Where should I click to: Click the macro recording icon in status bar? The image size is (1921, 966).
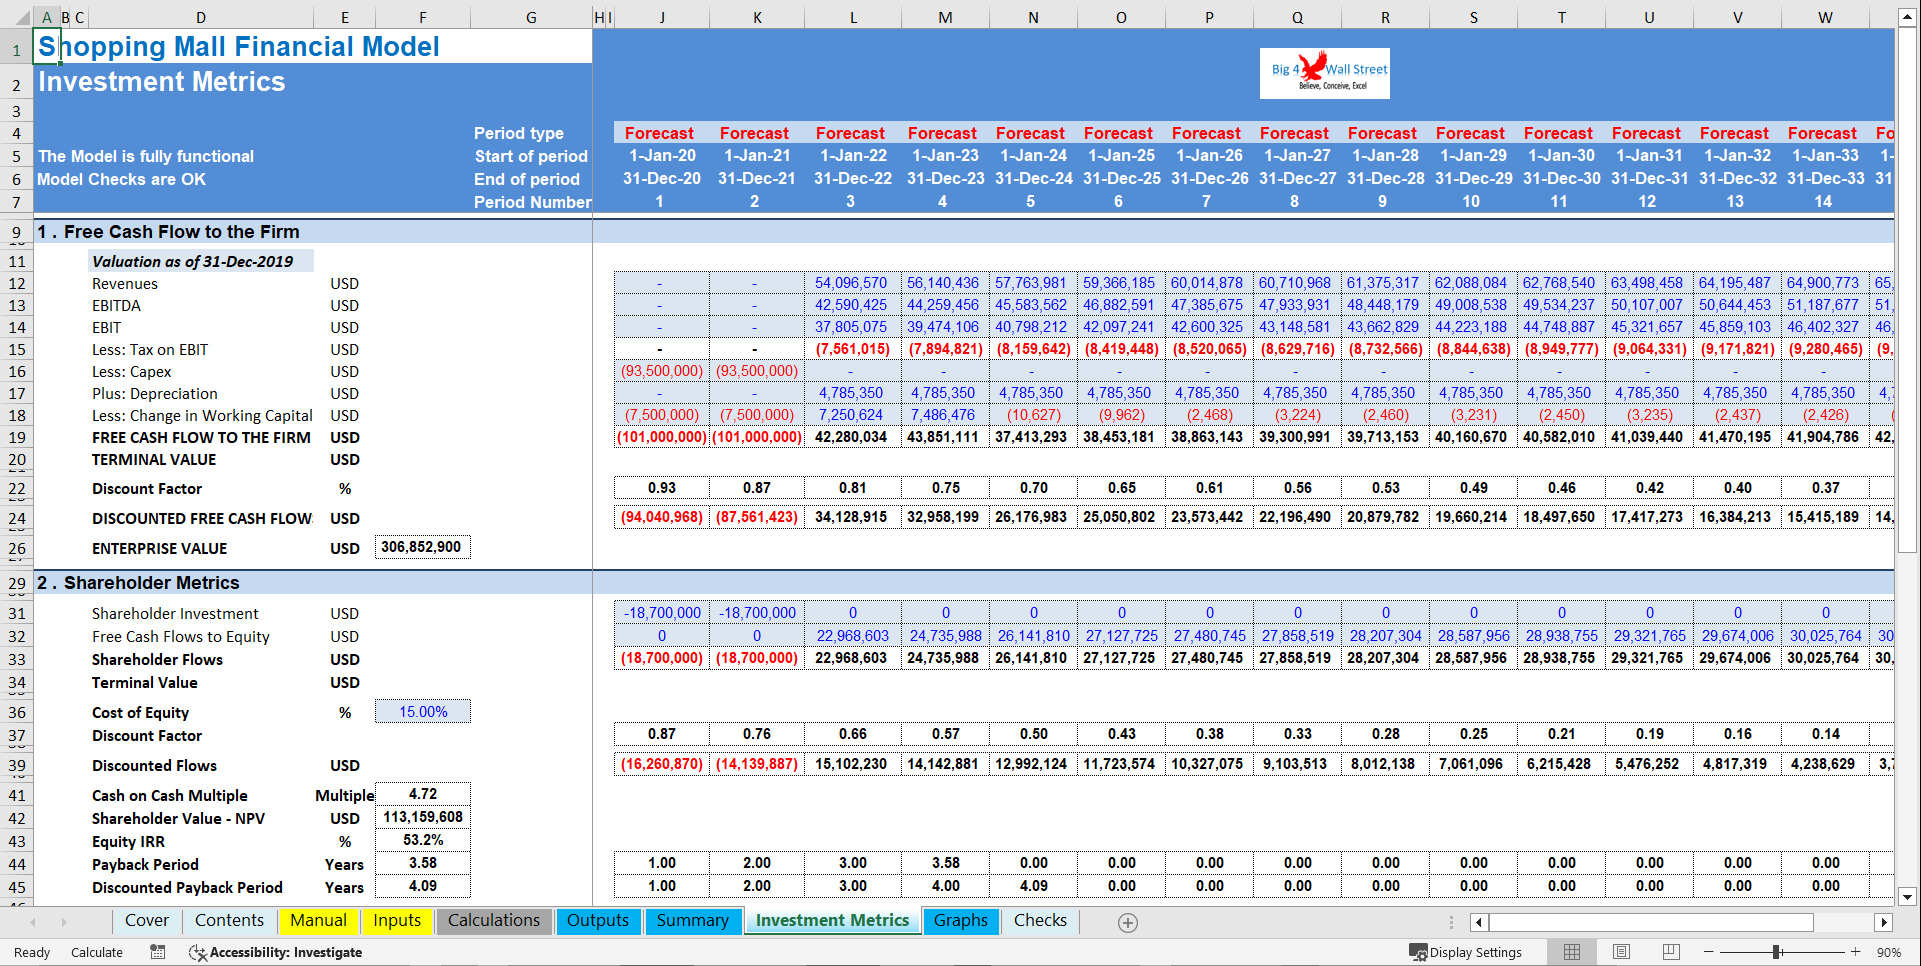157,952
